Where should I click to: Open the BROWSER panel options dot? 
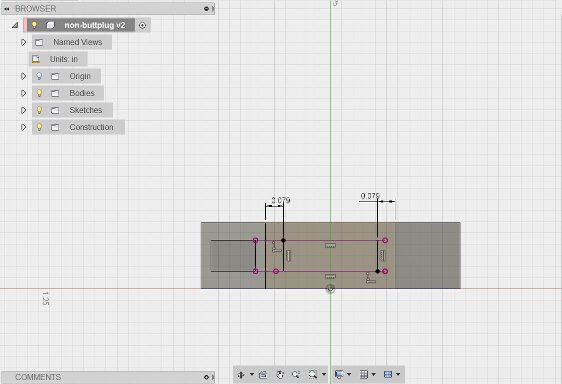click(206, 9)
